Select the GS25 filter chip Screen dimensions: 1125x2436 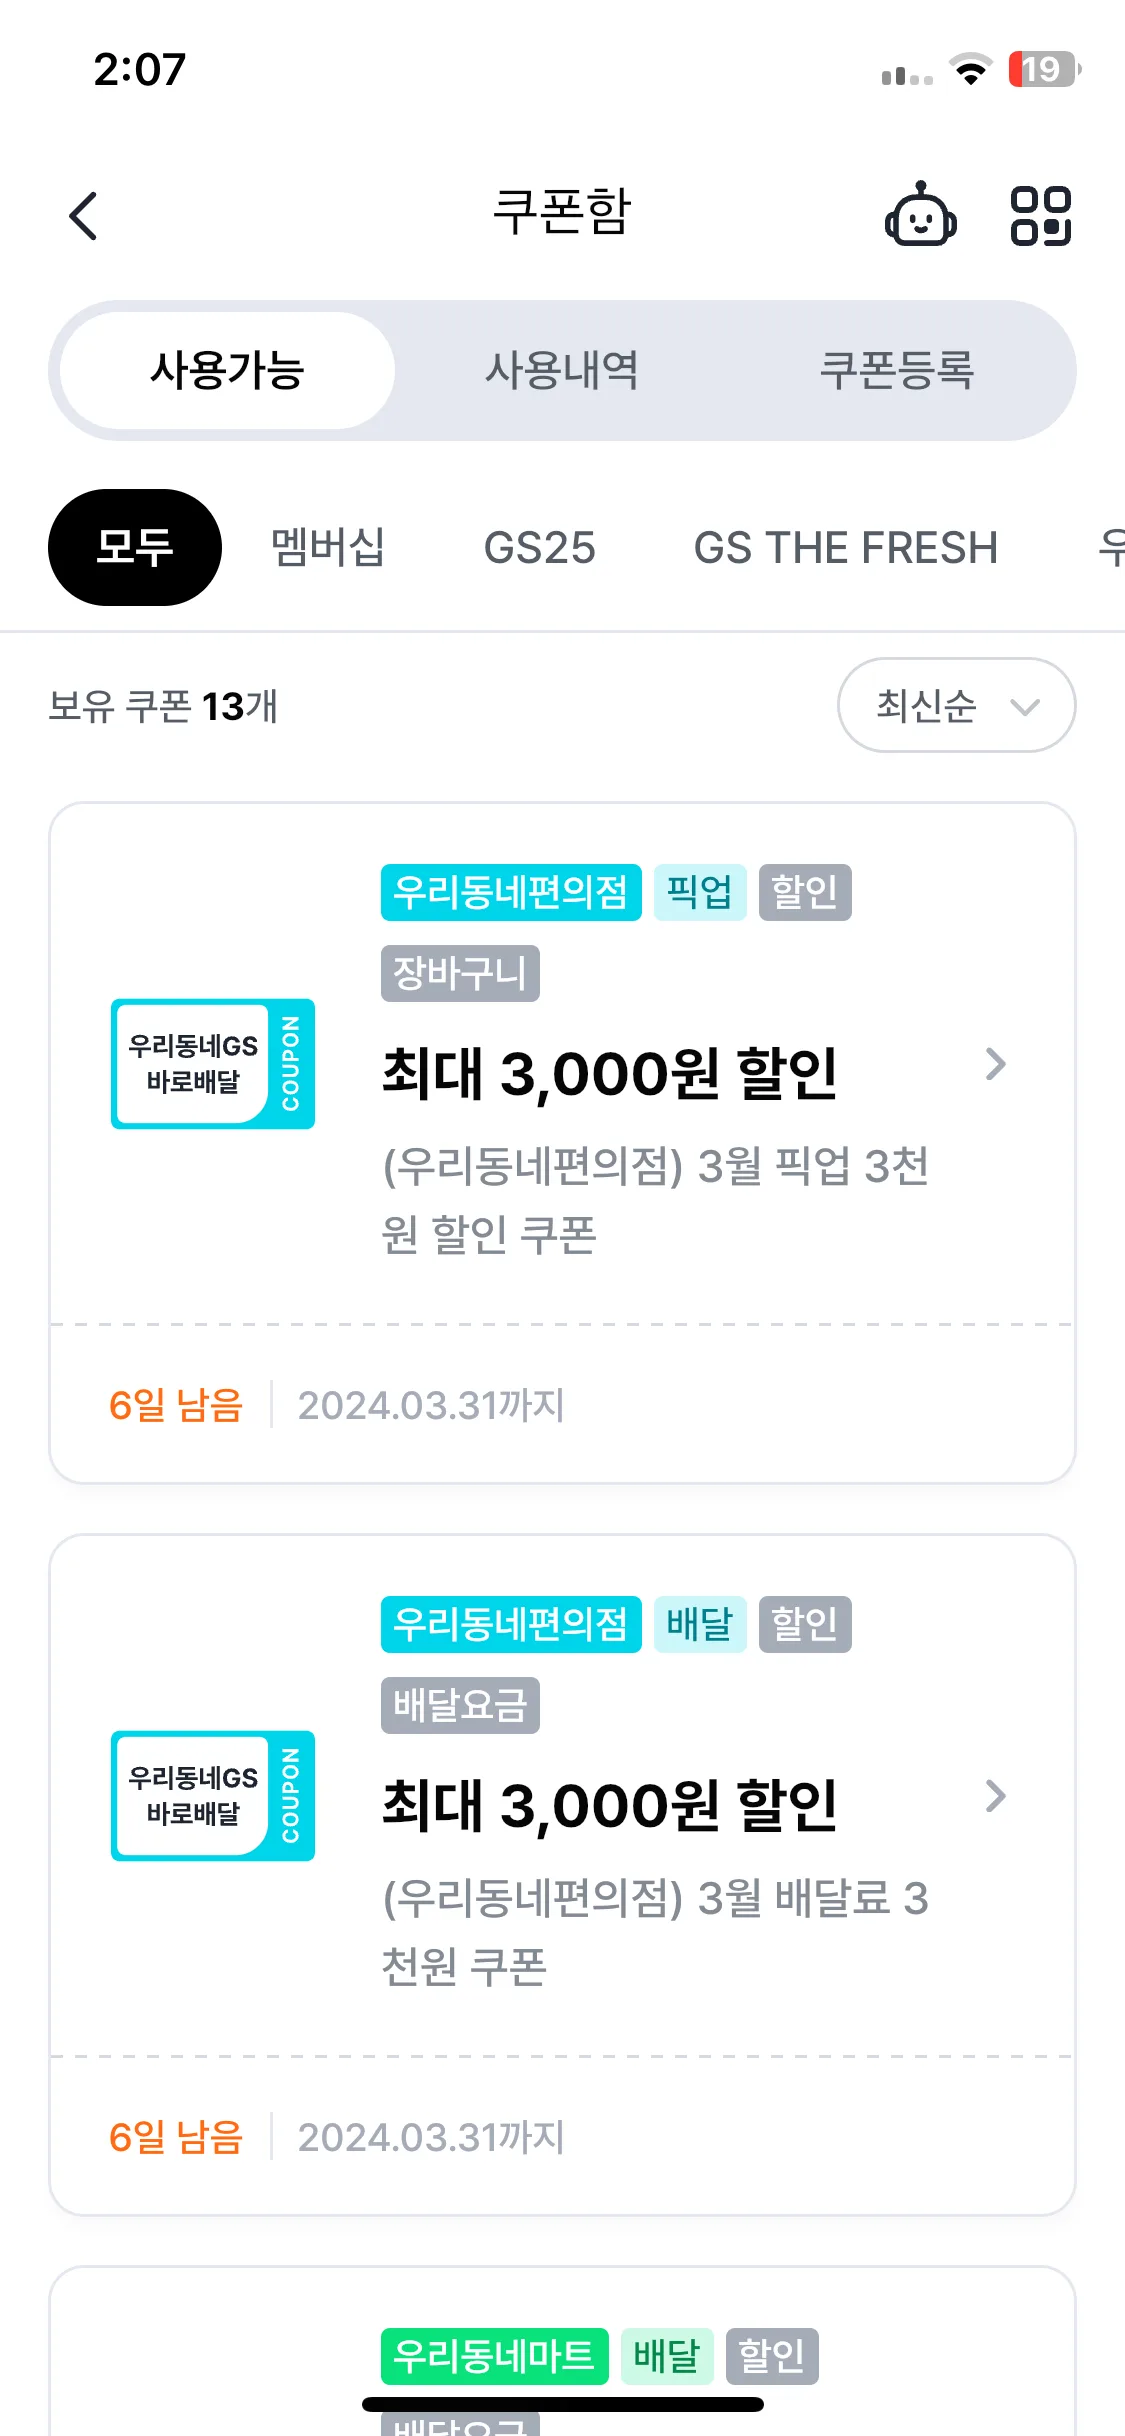(539, 548)
